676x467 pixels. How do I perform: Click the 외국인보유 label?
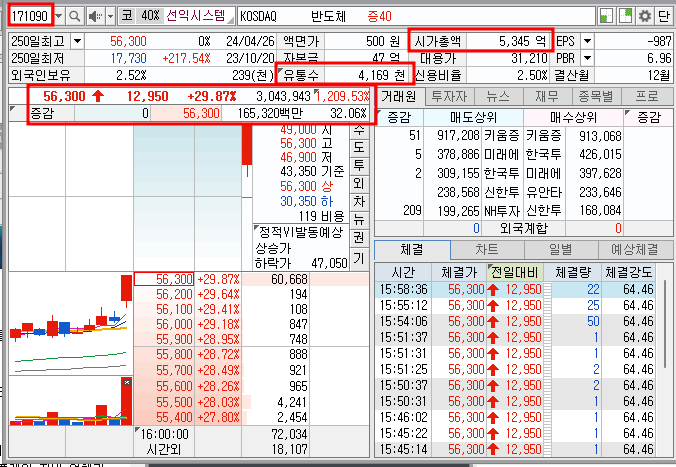point(40,75)
